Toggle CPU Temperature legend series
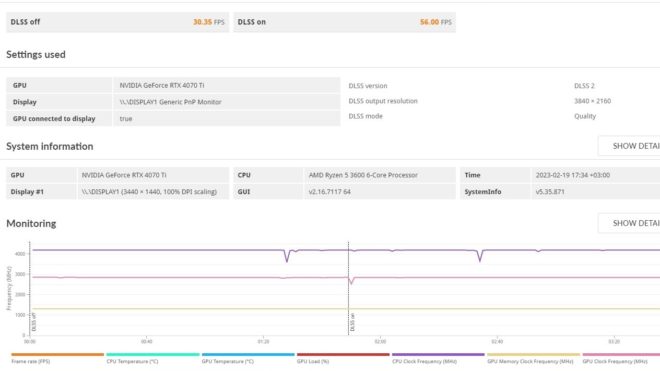Screen dimensions: 660x371 [x=153, y=358]
